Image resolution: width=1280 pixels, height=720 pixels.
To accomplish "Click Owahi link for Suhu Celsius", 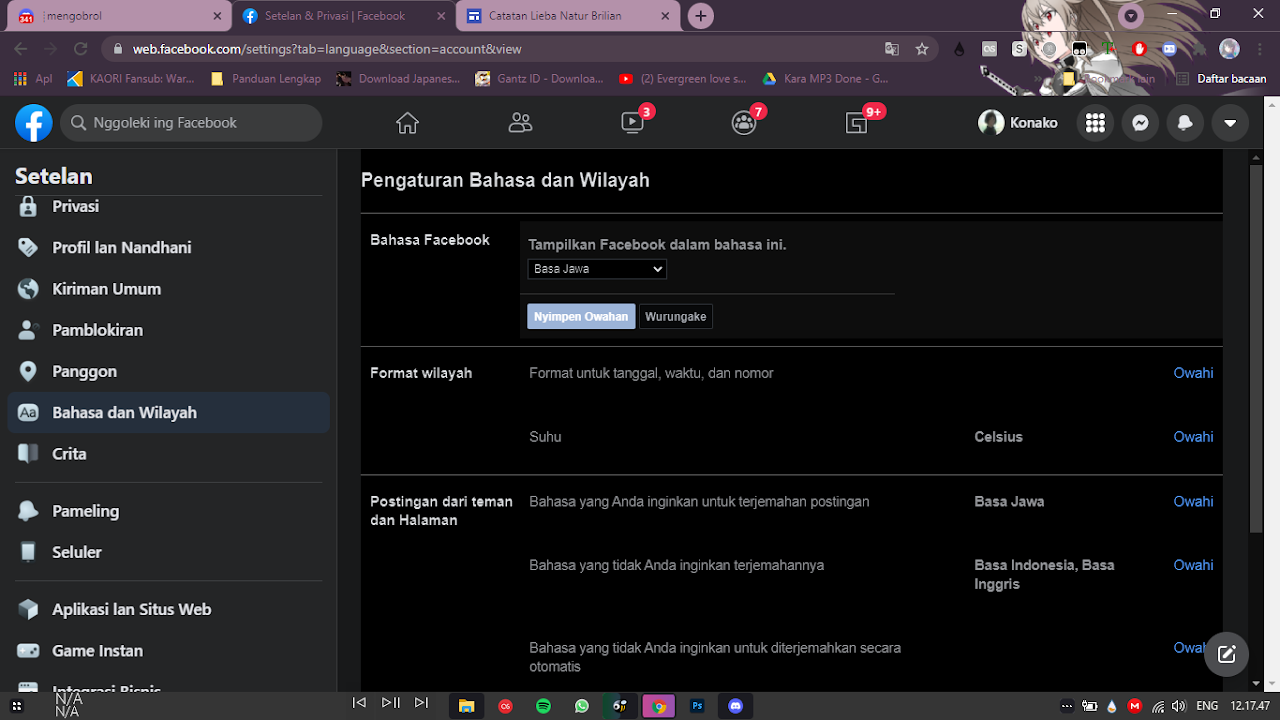I will pyautogui.click(x=1193, y=437).
